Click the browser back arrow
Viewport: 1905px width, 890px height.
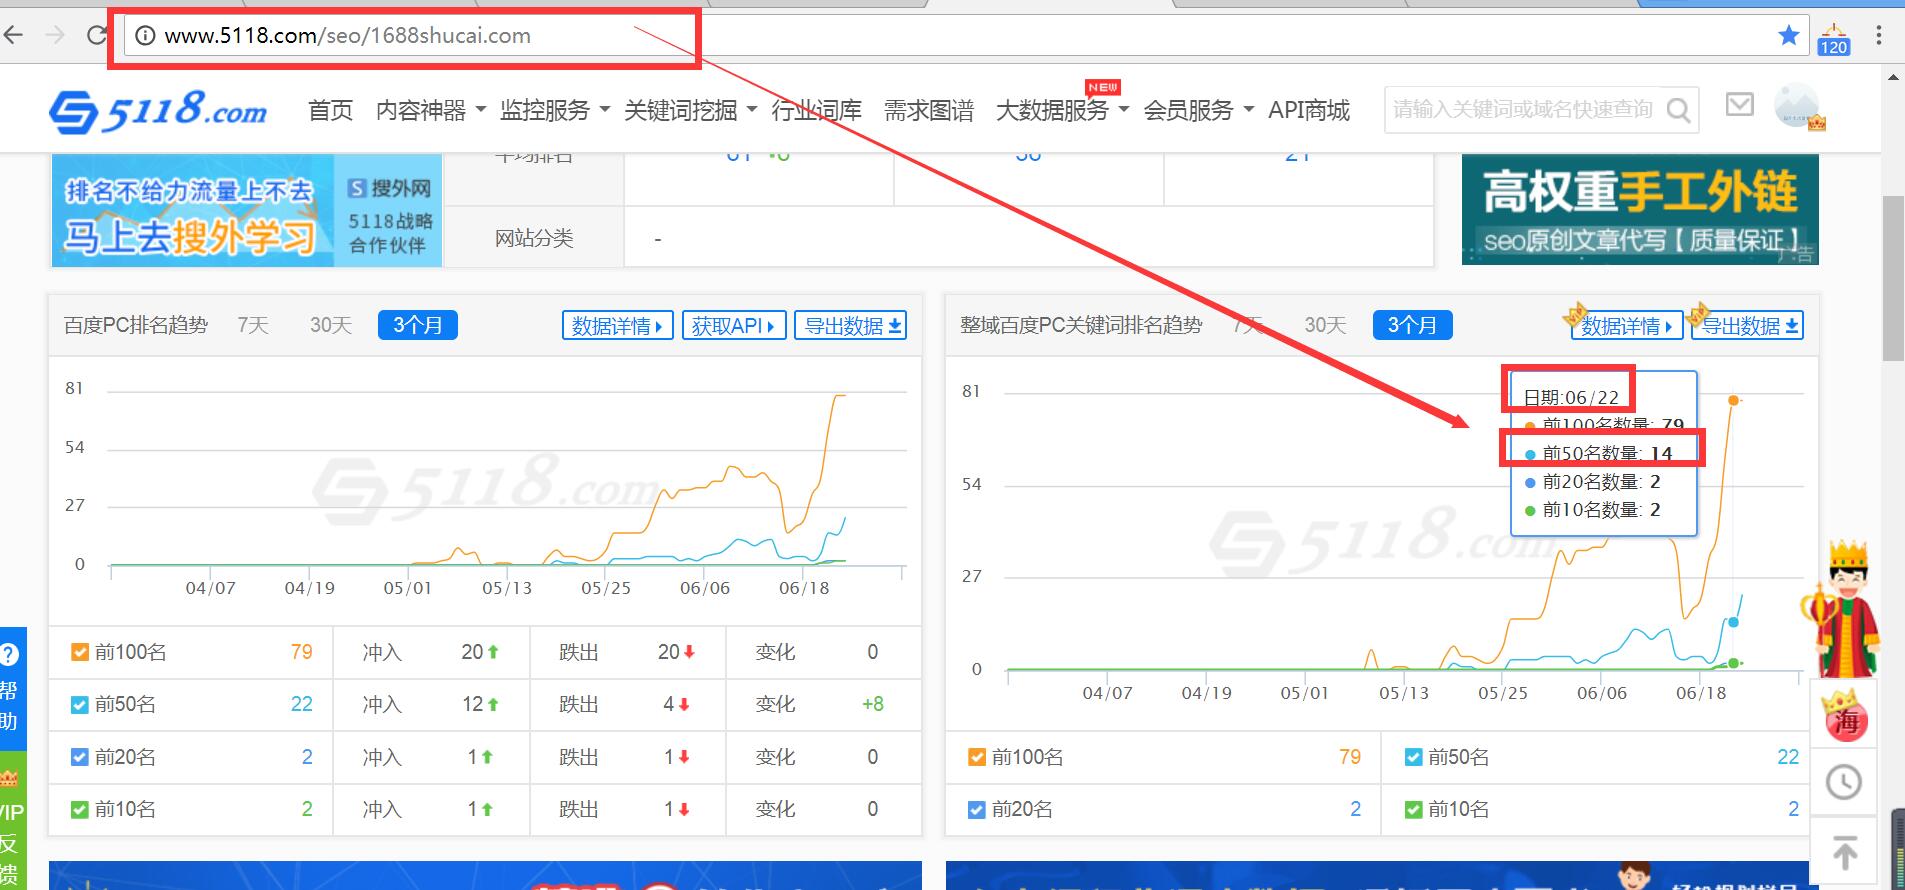click(13, 36)
